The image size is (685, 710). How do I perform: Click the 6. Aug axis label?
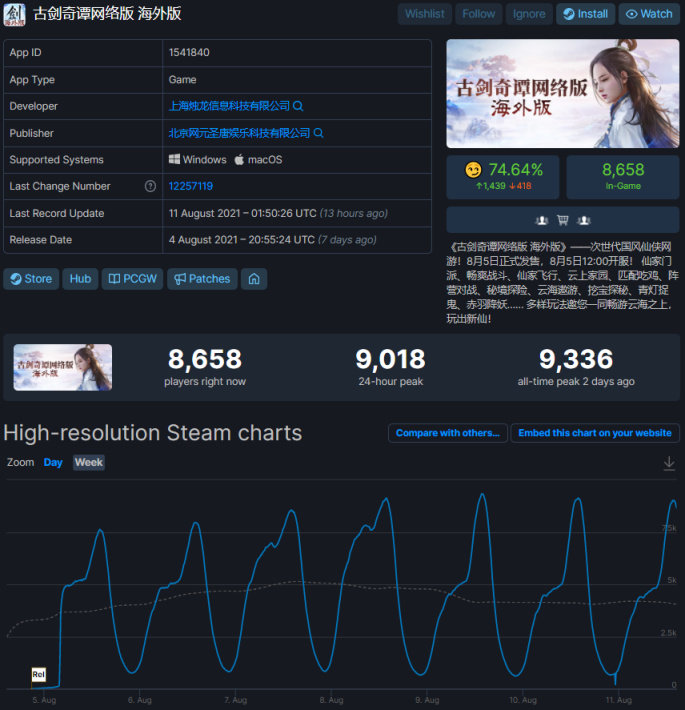pyautogui.click(x=139, y=700)
